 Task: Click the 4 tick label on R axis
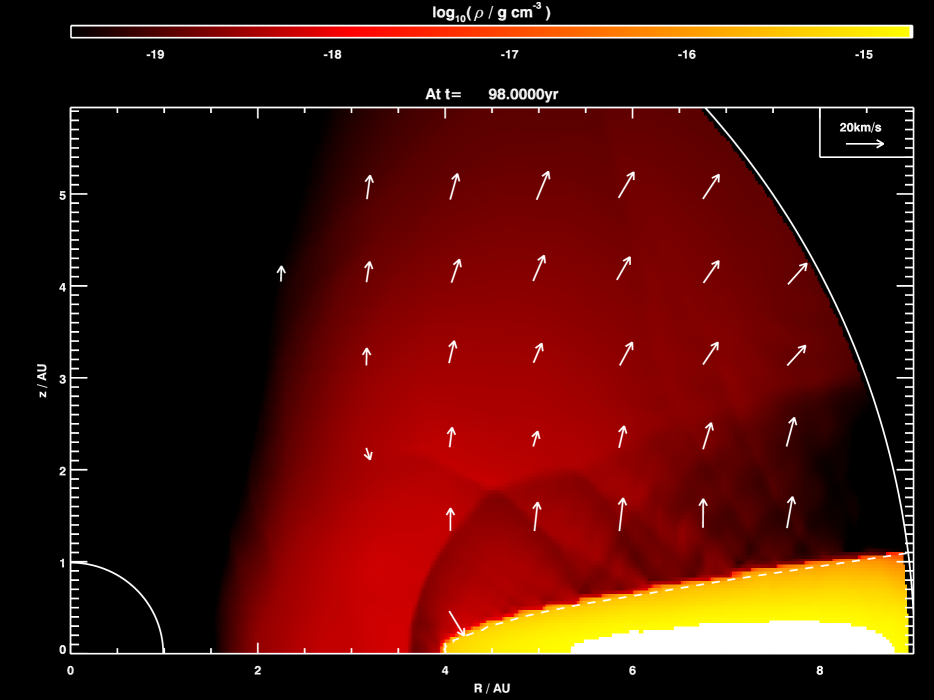point(445,671)
